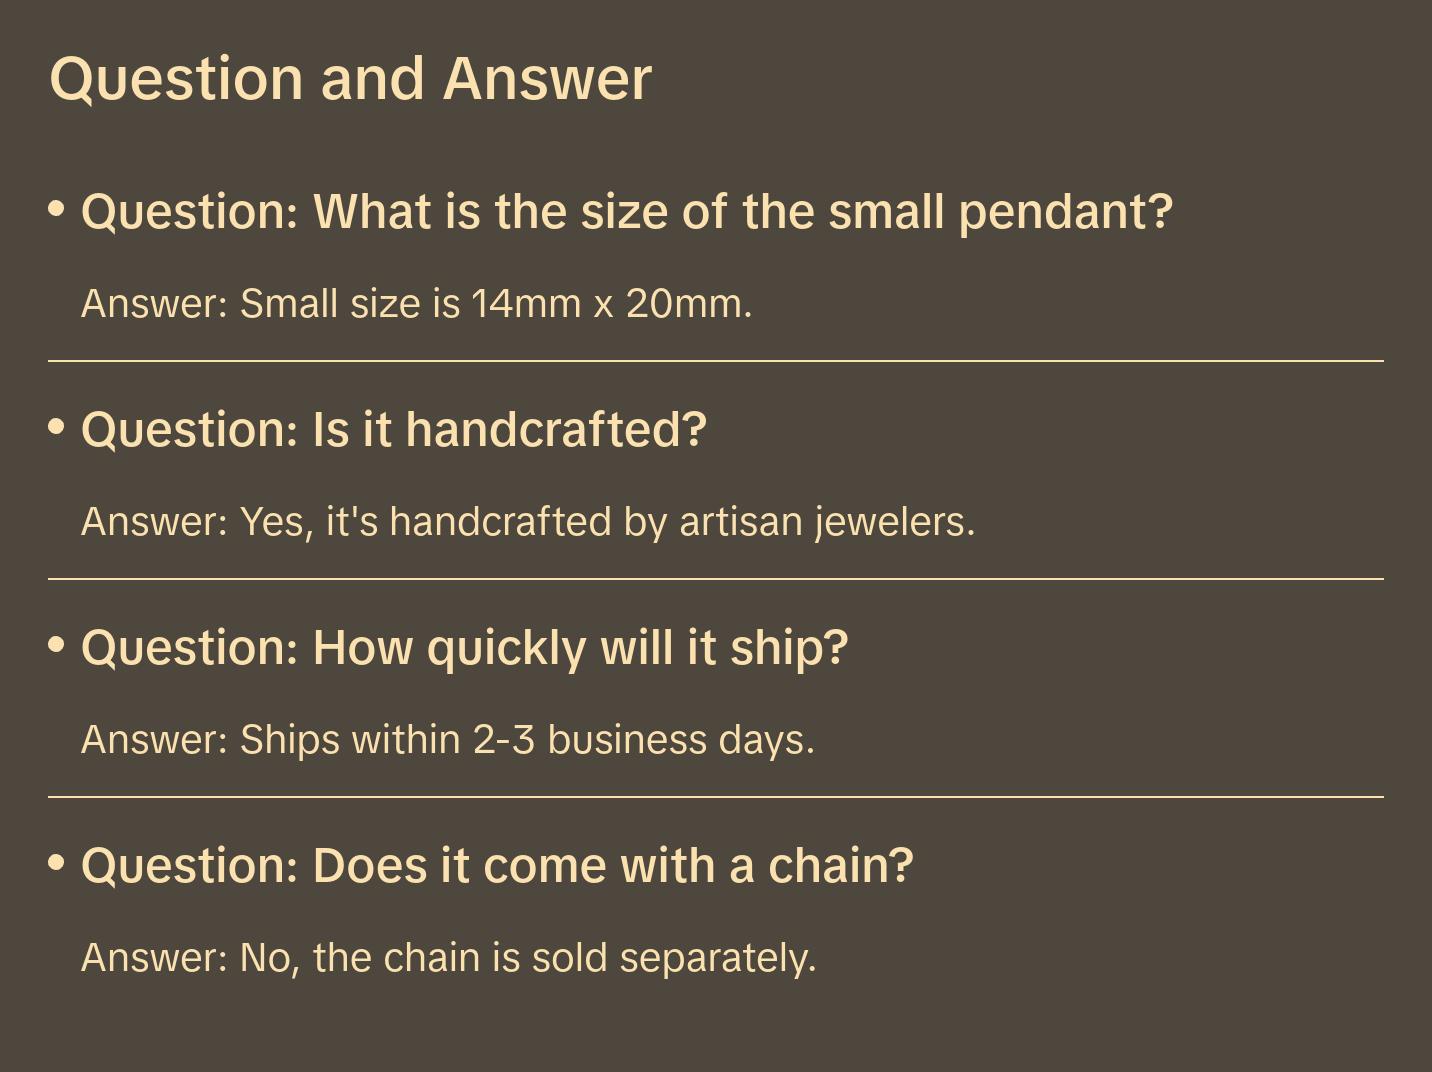1432x1072 pixels.
Task: Click the answer "Ships within 2-3 business days"
Action: pyautogui.click(x=448, y=740)
